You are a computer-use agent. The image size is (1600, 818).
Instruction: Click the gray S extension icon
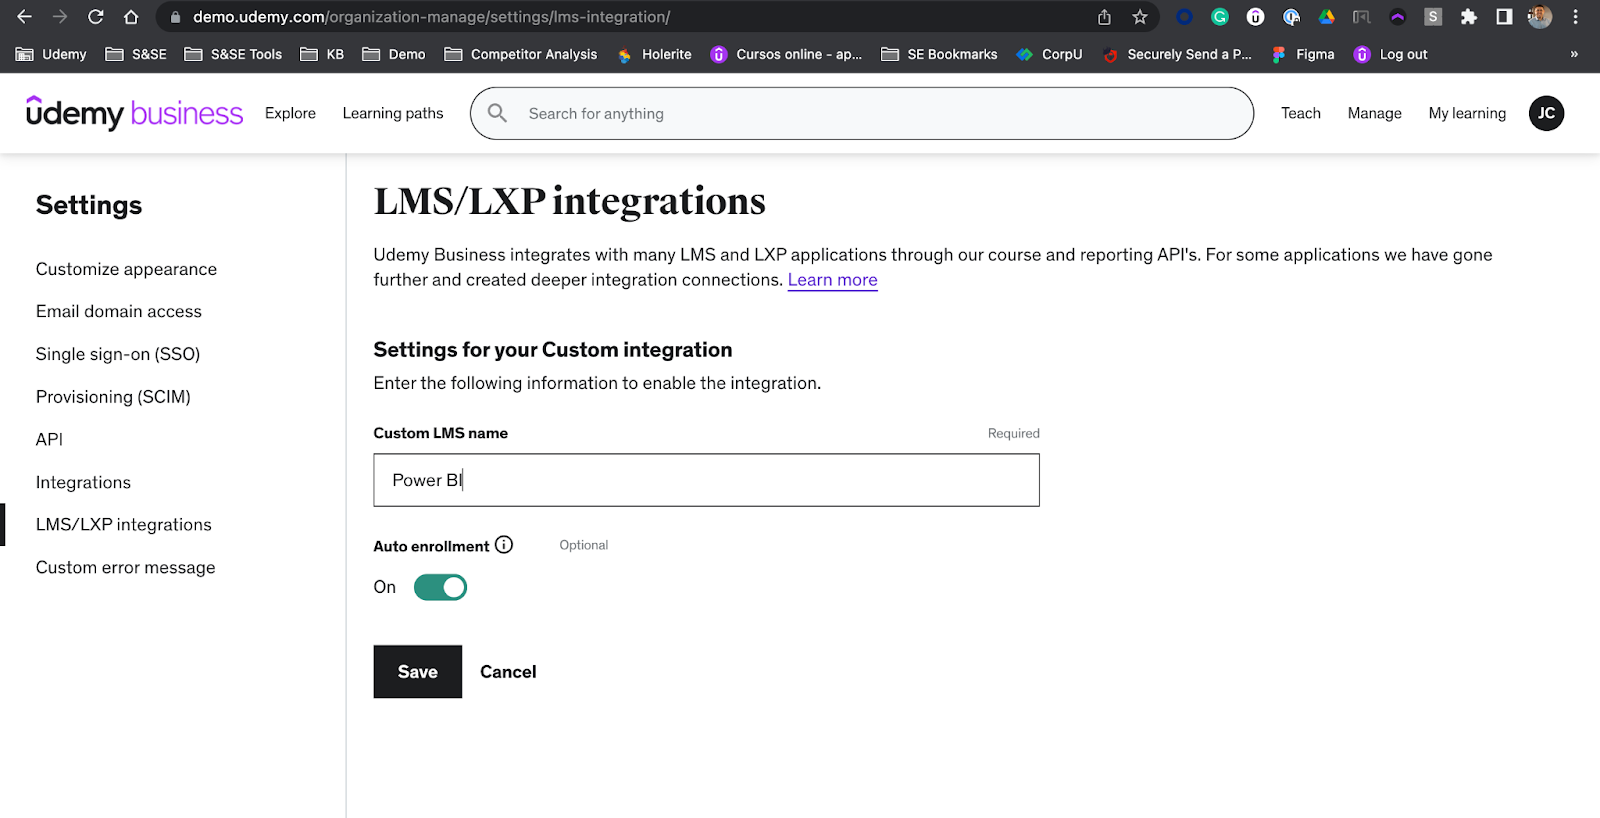(x=1433, y=17)
